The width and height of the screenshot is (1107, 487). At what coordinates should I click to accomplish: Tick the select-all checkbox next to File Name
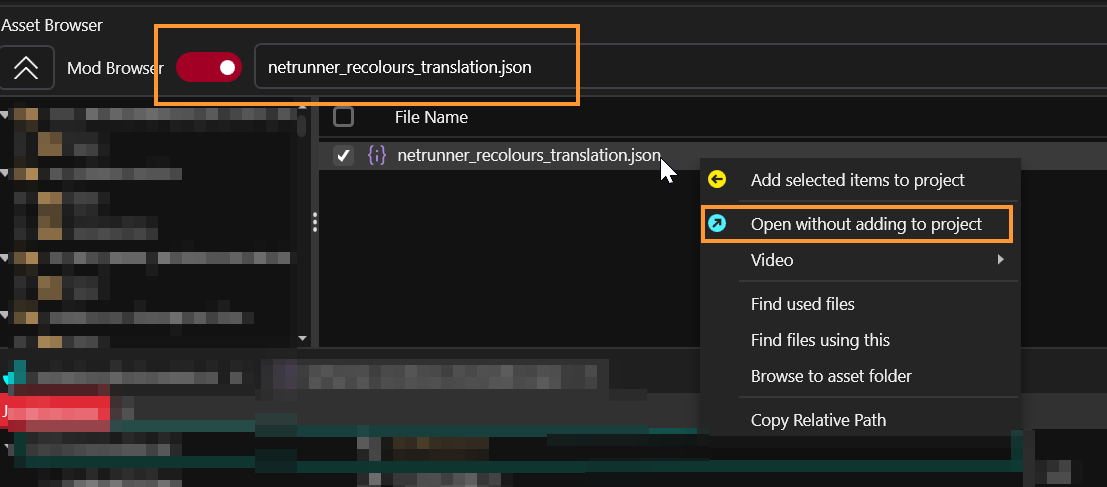pos(343,117)
